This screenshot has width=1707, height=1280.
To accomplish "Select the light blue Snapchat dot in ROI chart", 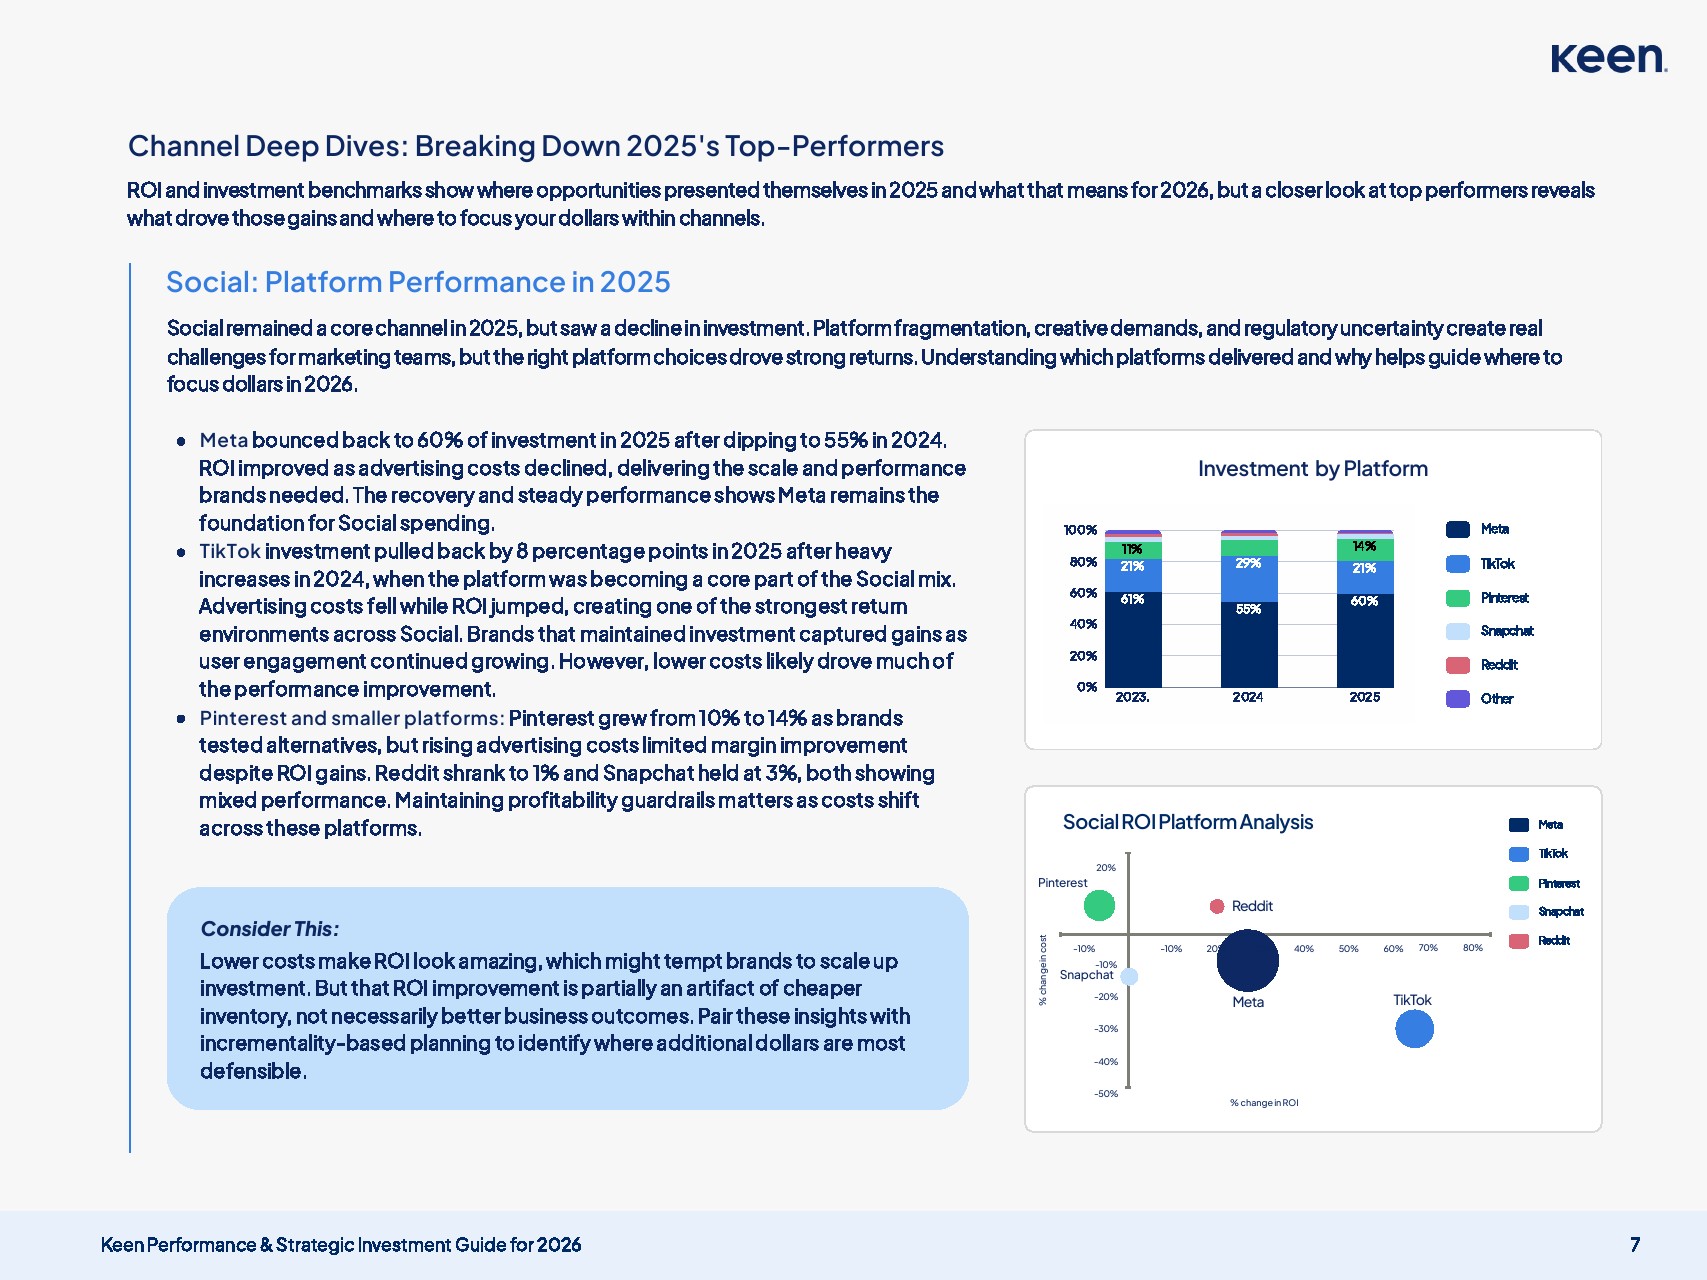I will point(1129,976).
